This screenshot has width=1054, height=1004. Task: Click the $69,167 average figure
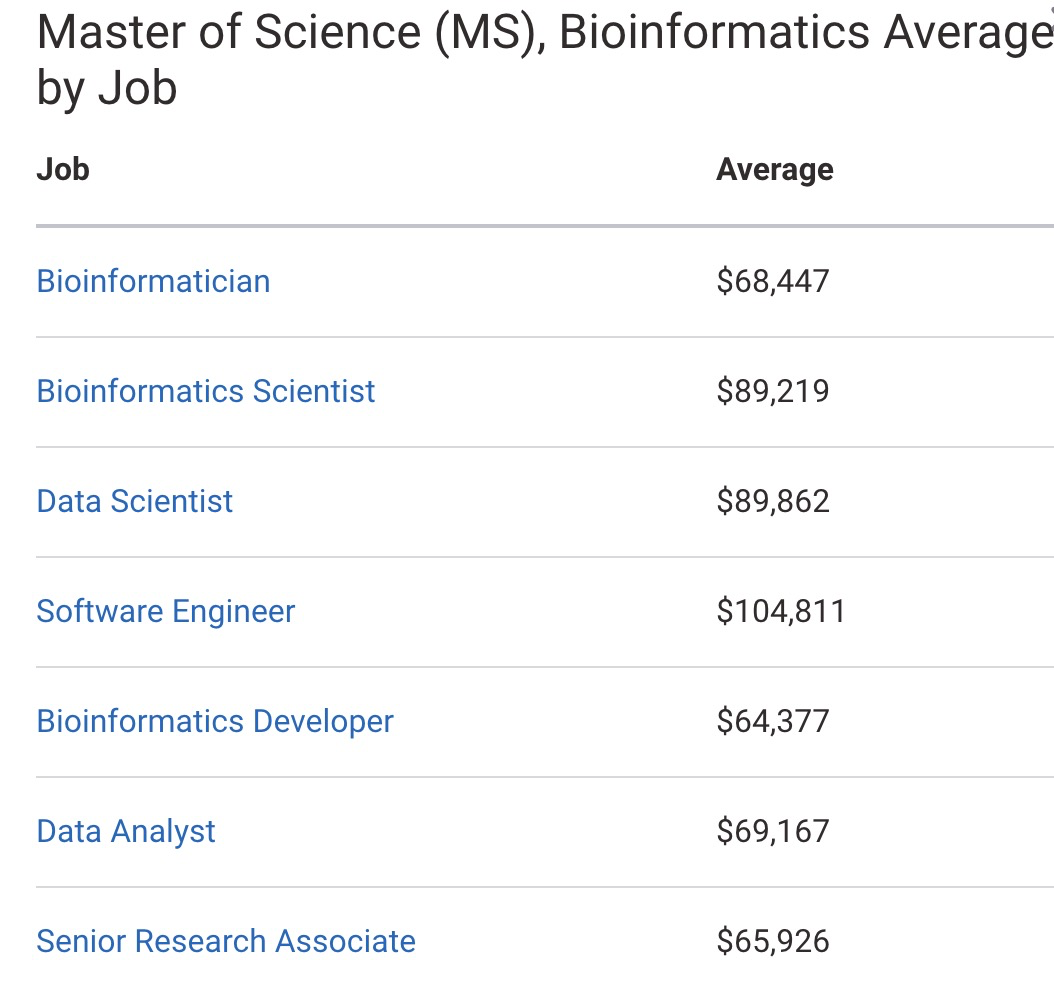773,831
